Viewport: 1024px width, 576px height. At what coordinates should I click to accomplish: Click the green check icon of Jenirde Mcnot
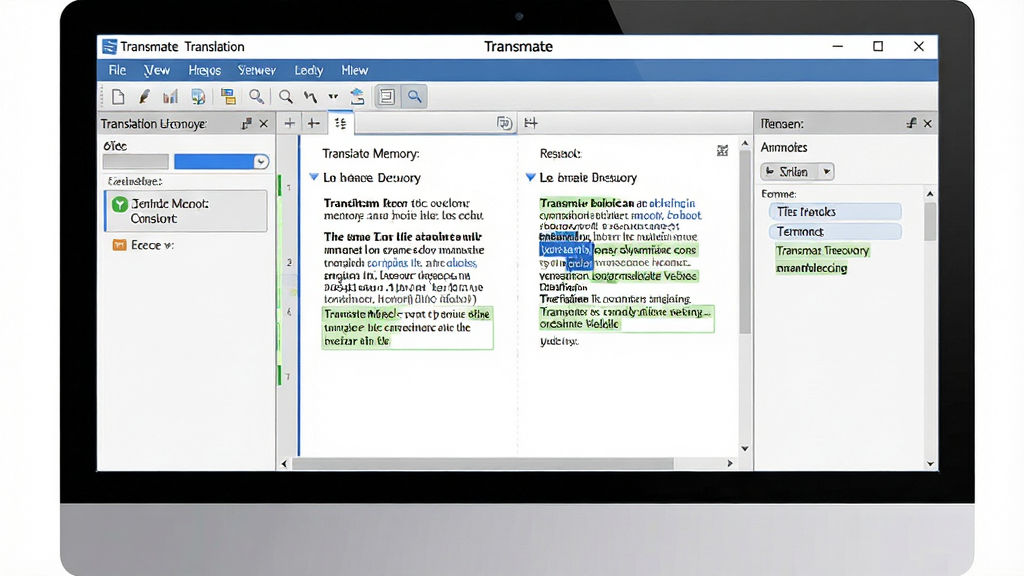pos(120,204)
